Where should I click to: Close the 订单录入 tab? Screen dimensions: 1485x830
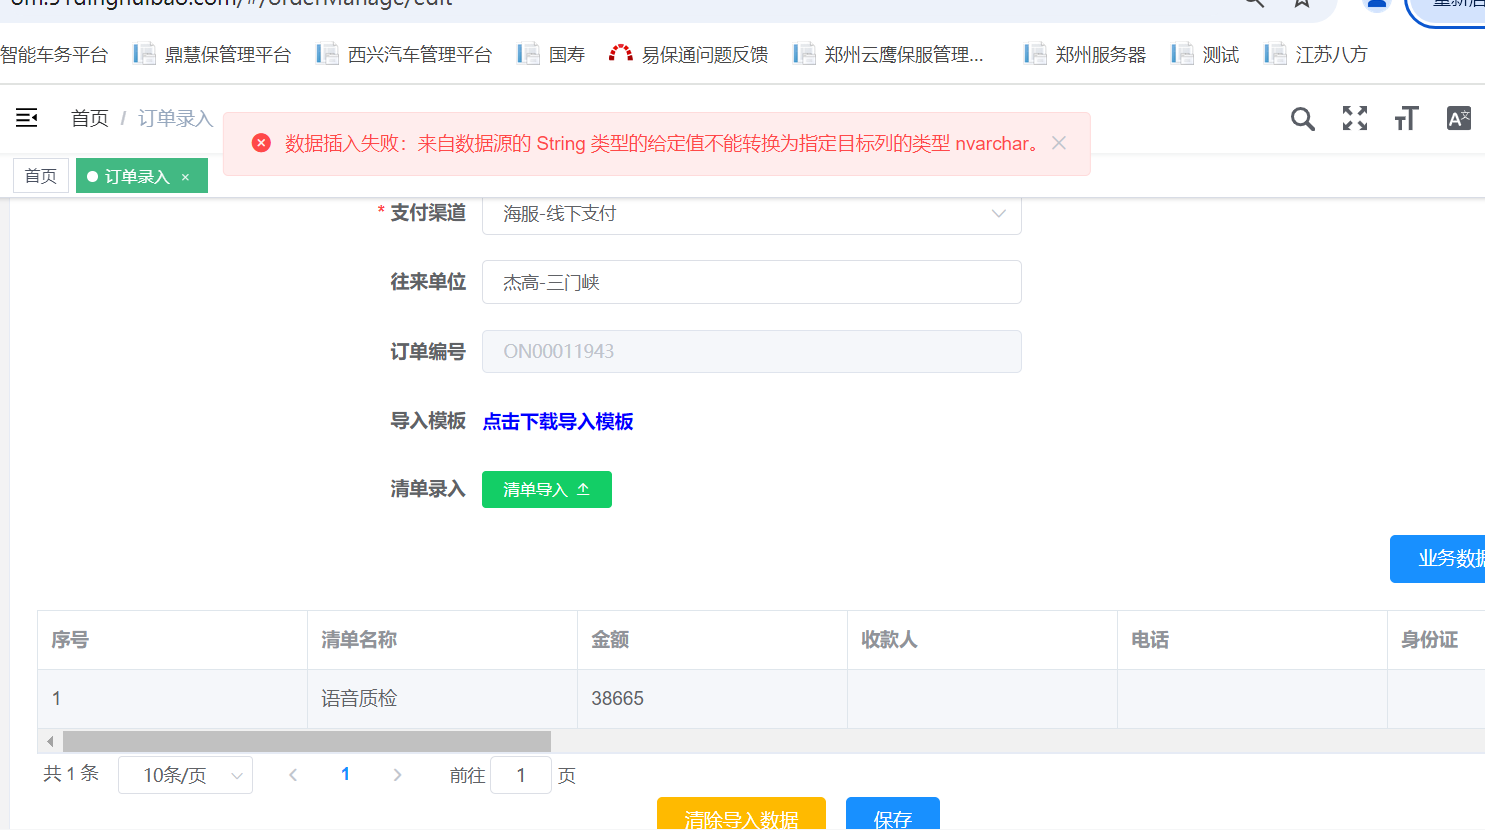click(x=185, y=177)
